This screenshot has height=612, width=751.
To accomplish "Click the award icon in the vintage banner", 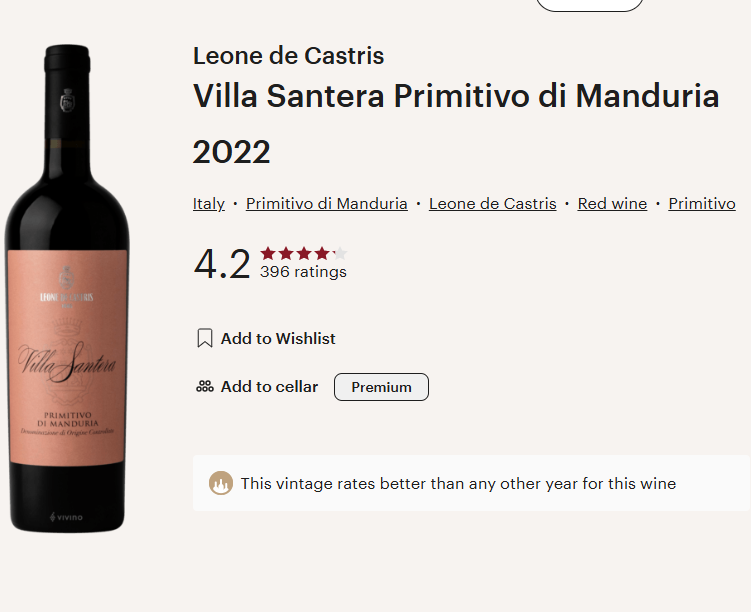I will [x=221, y=484].
